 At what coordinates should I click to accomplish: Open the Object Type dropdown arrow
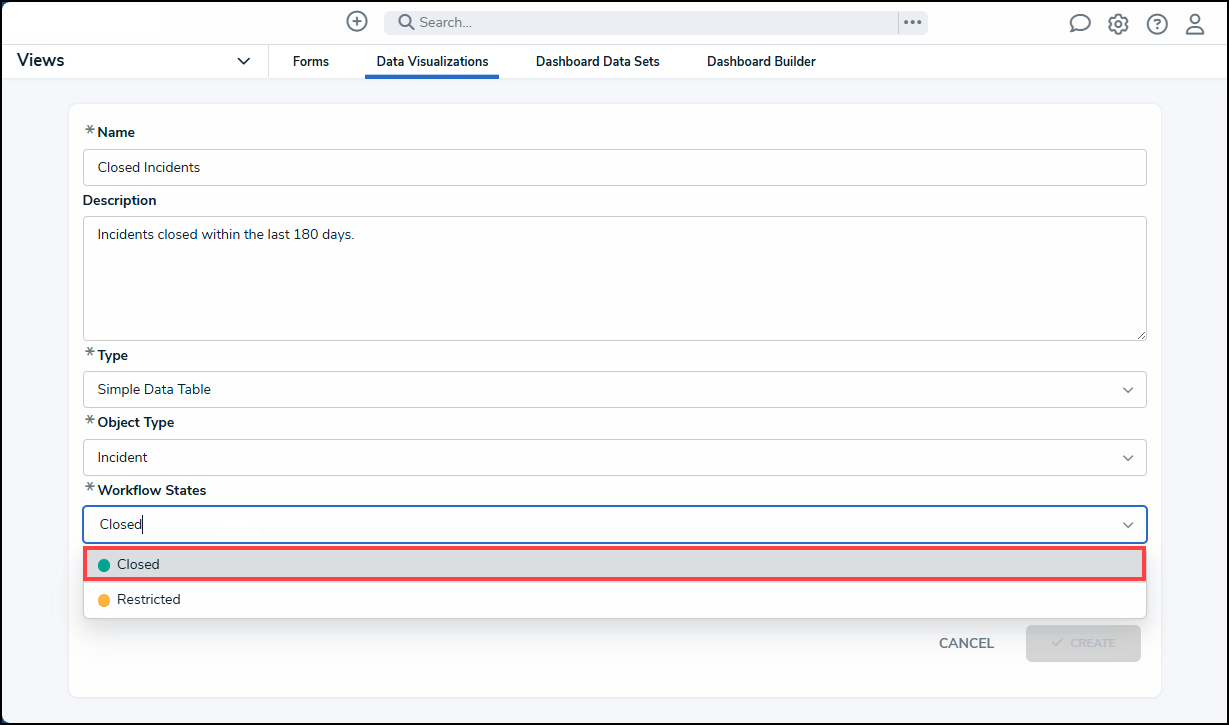click(x=1128, y=458)
